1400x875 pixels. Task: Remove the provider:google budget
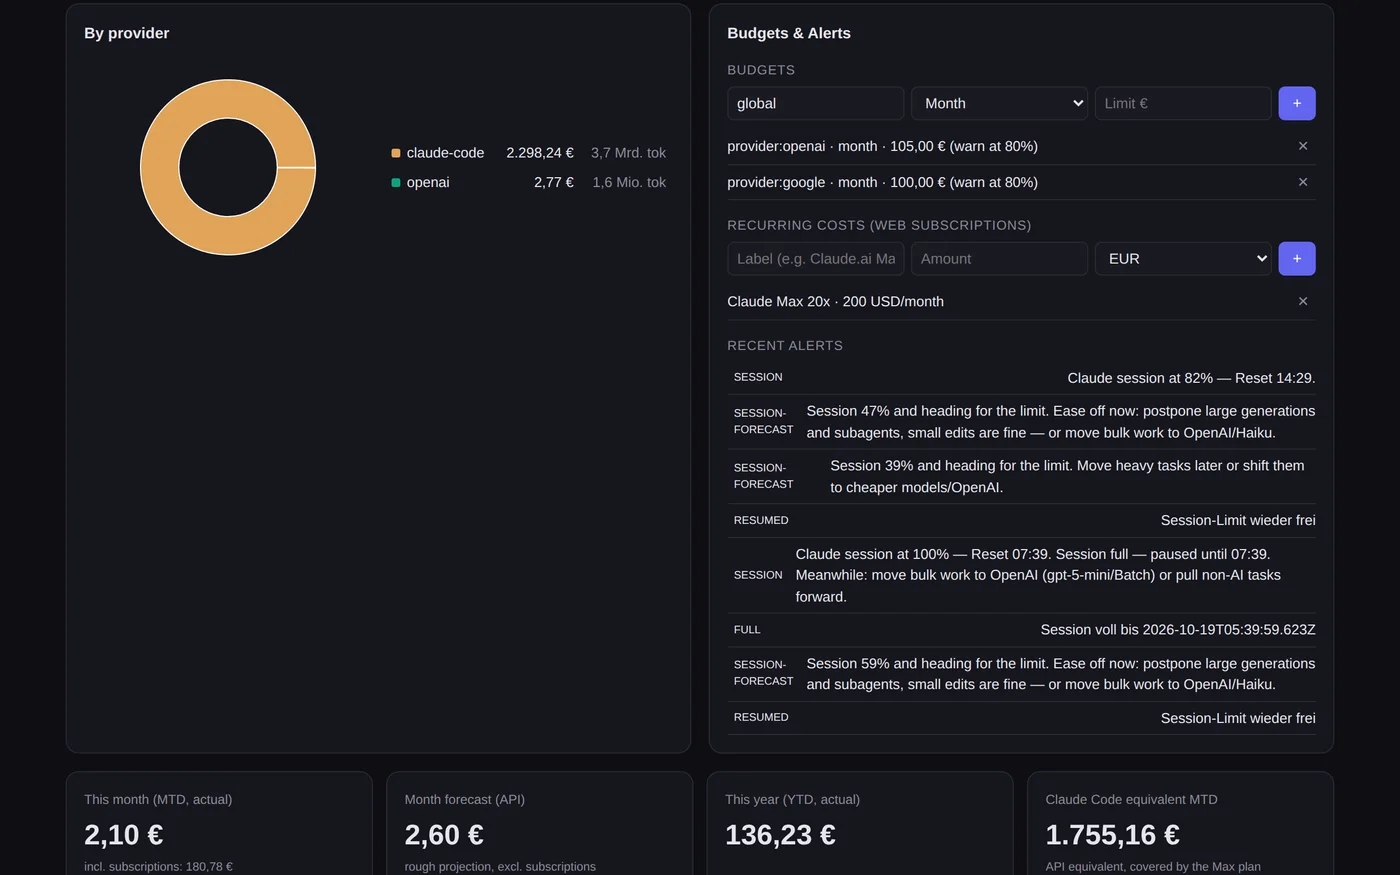1302,182
